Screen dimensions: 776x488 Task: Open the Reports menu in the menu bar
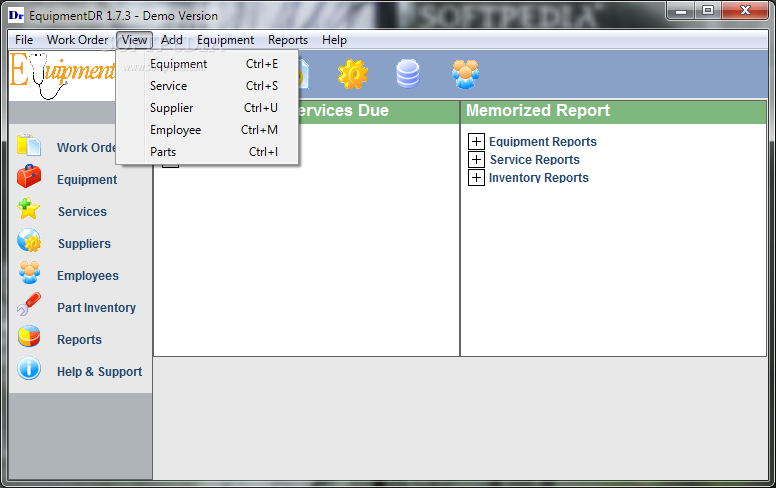coord(288,40)
